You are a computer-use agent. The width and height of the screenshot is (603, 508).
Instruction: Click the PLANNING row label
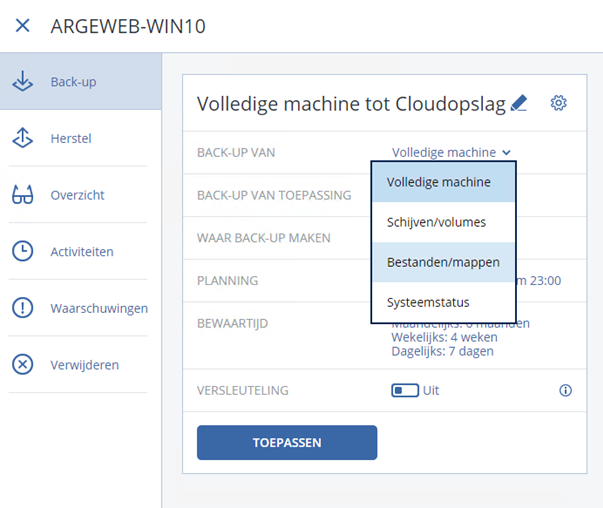[x=227, y=281]
